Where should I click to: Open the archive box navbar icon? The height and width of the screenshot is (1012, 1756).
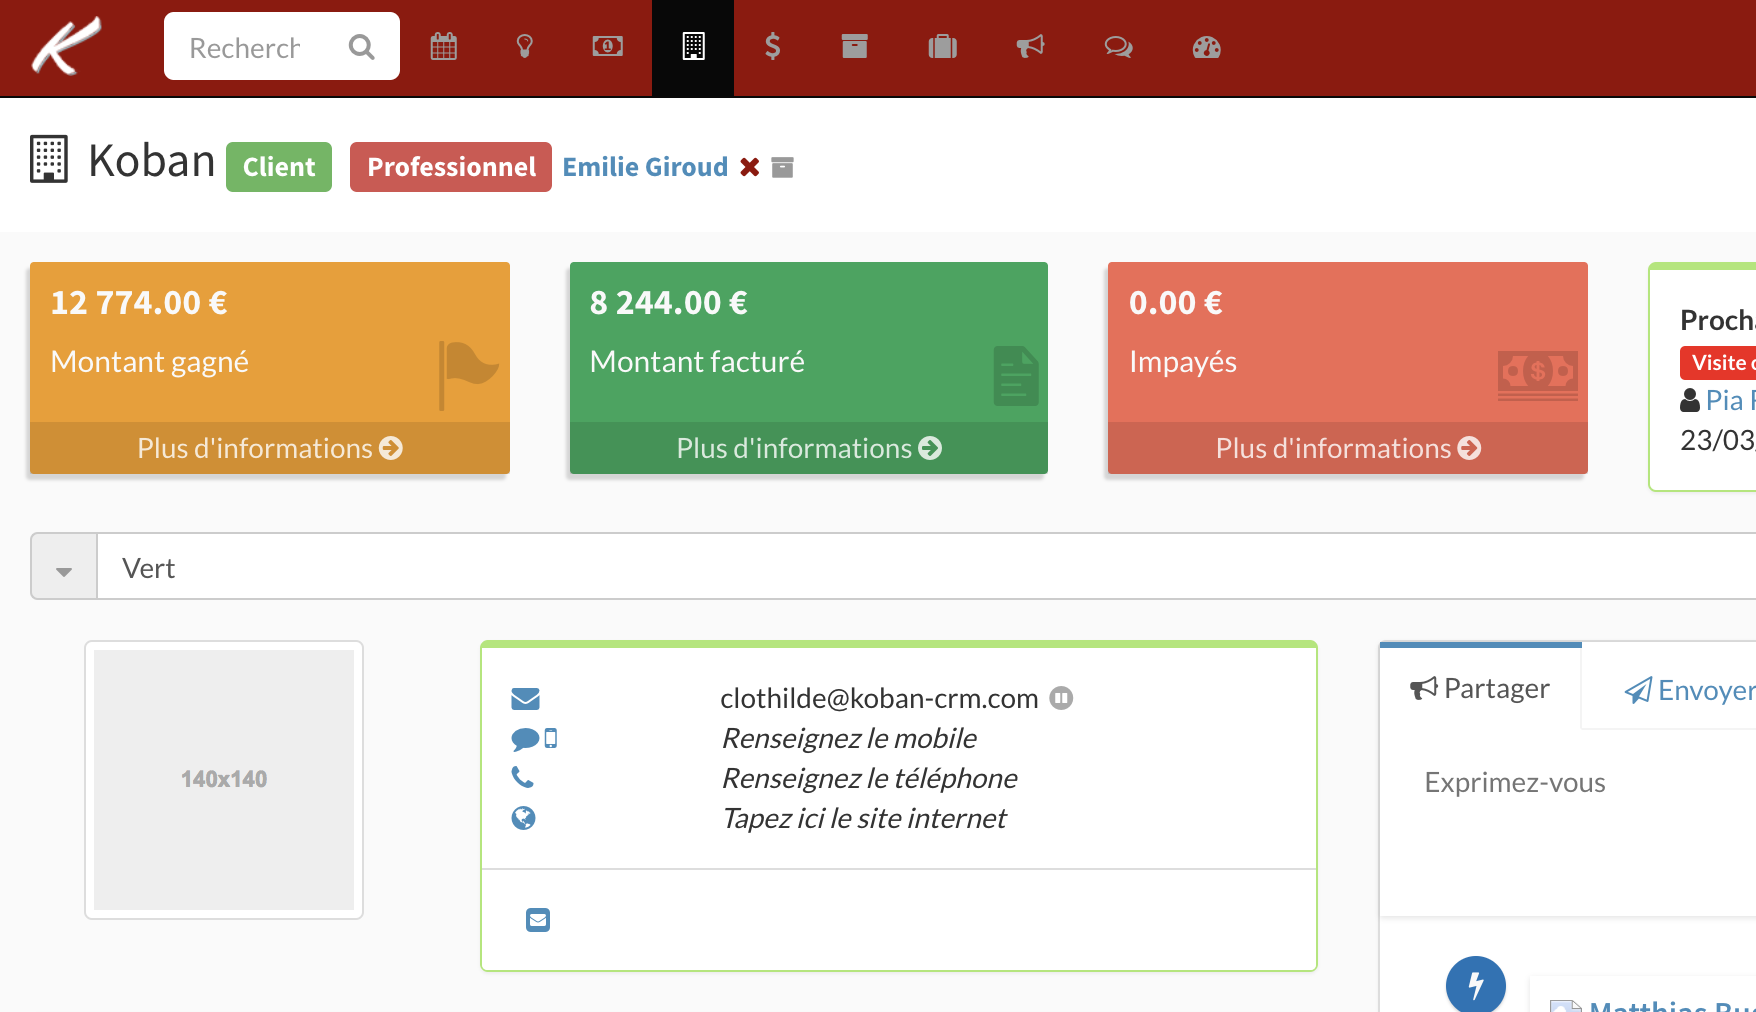click(x=855, y=46)
